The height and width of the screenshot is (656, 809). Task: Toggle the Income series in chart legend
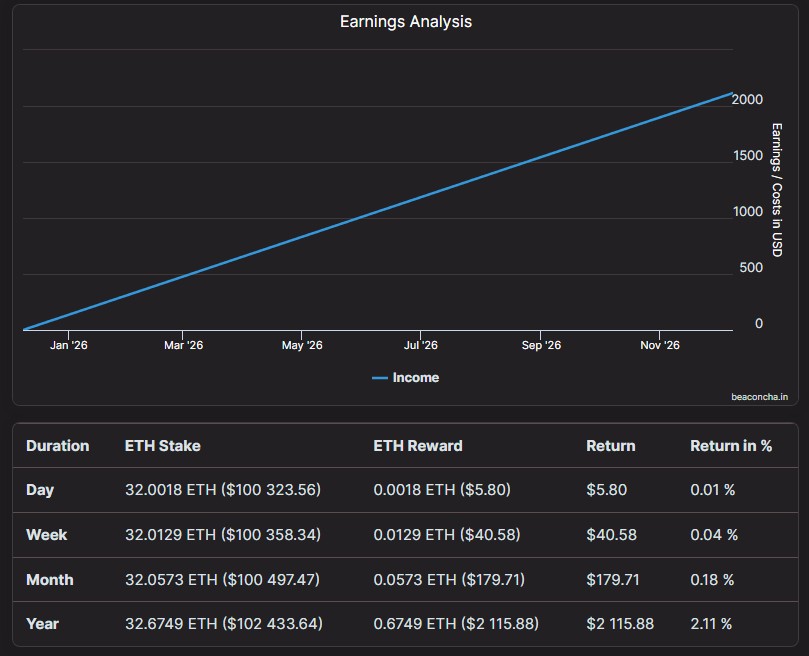click(x=415, y=378)
